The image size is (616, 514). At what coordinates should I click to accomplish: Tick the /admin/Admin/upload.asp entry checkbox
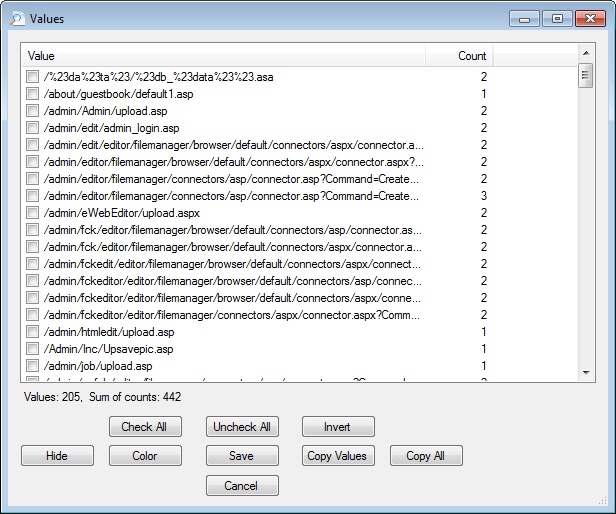coord(33,111)
